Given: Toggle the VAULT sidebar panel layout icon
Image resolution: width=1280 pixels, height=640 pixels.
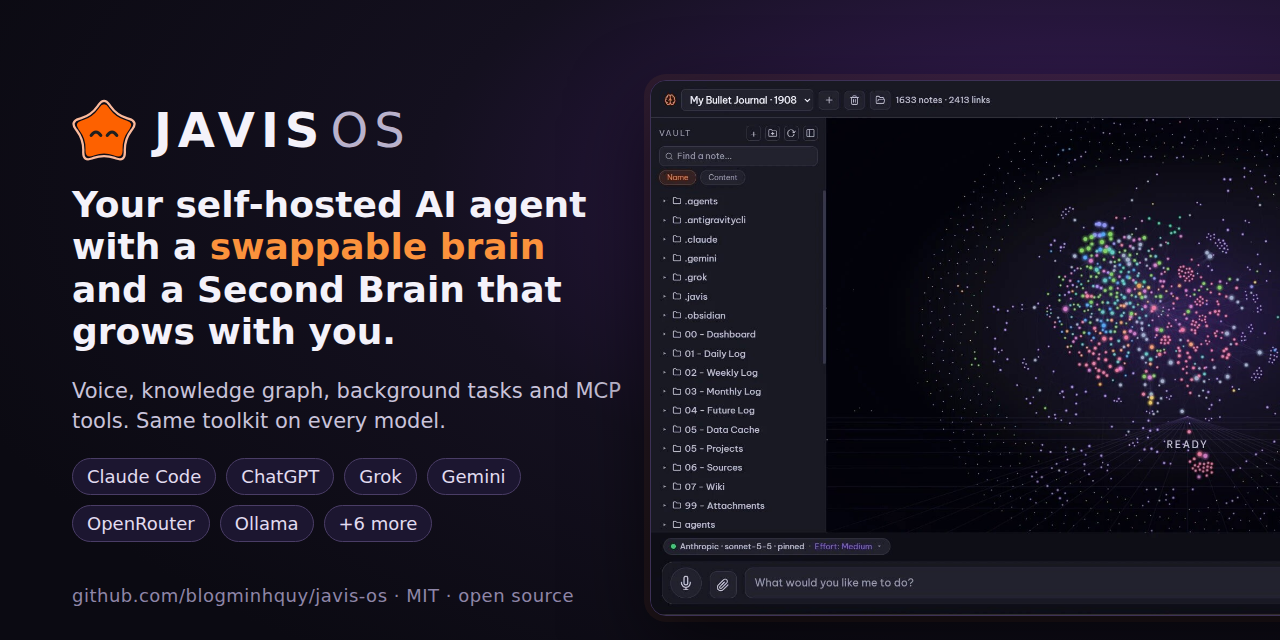Looking at the screenshot, I should [x=810, y=133].
